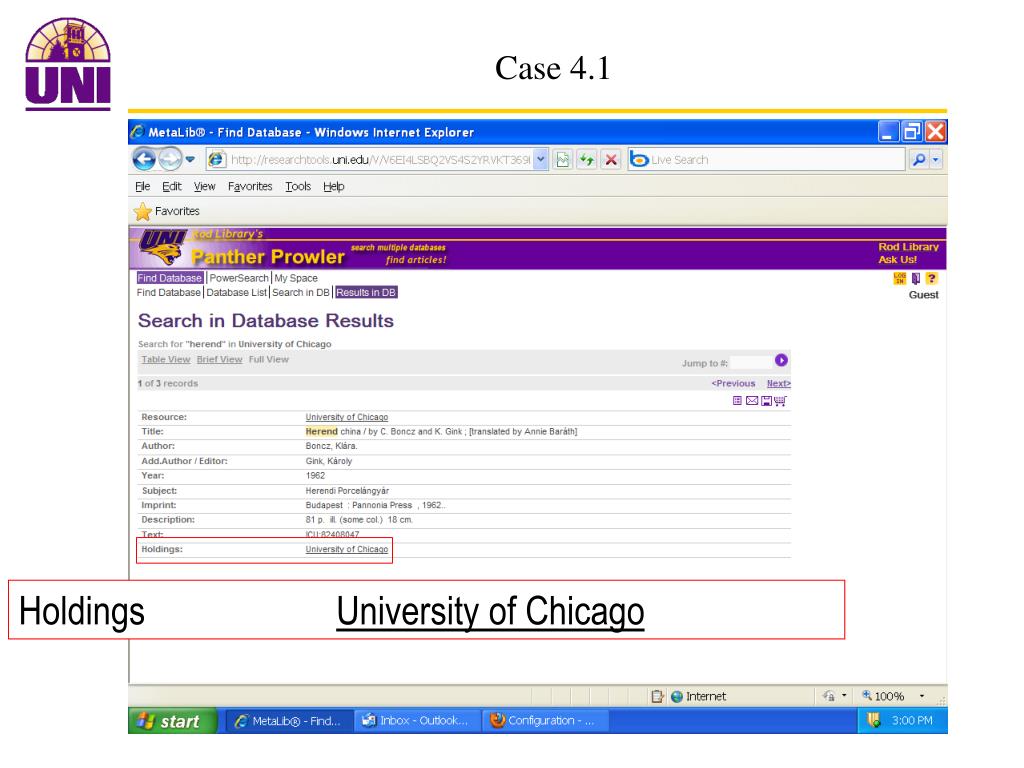Switch to Table View

click(x=166, y=359)
